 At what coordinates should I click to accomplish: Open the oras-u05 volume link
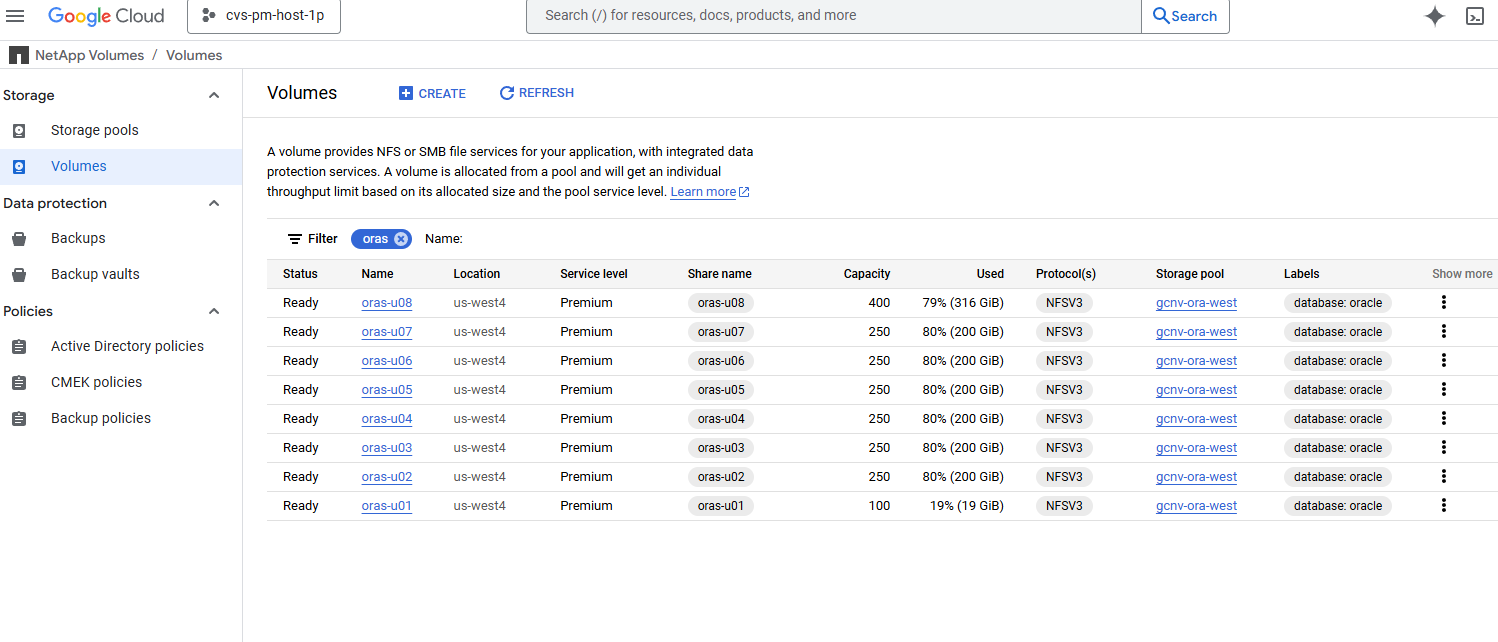387,390
